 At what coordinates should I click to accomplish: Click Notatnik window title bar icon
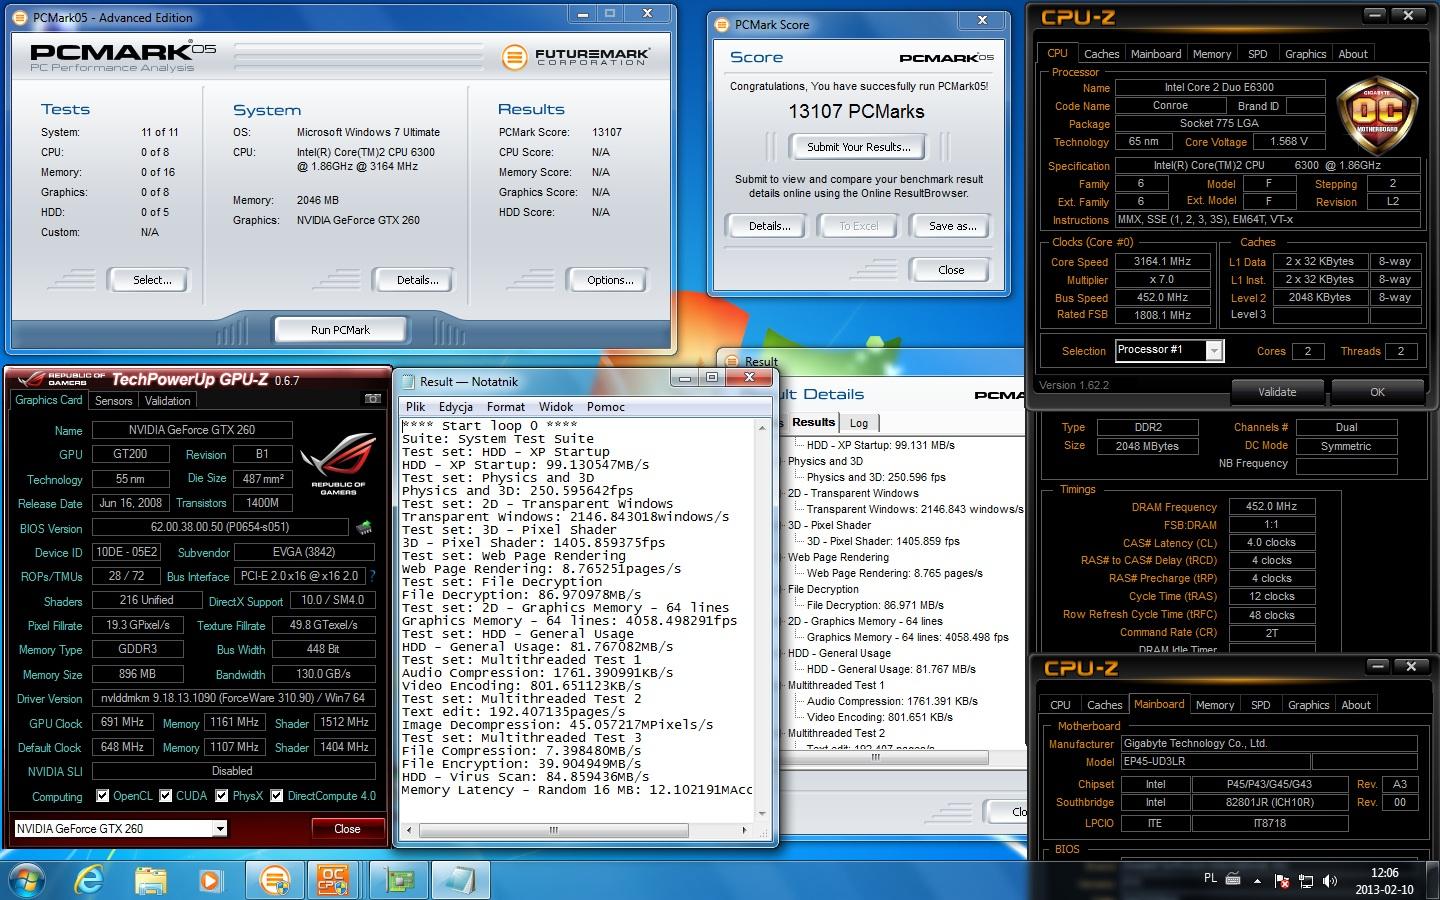point(408,381)
